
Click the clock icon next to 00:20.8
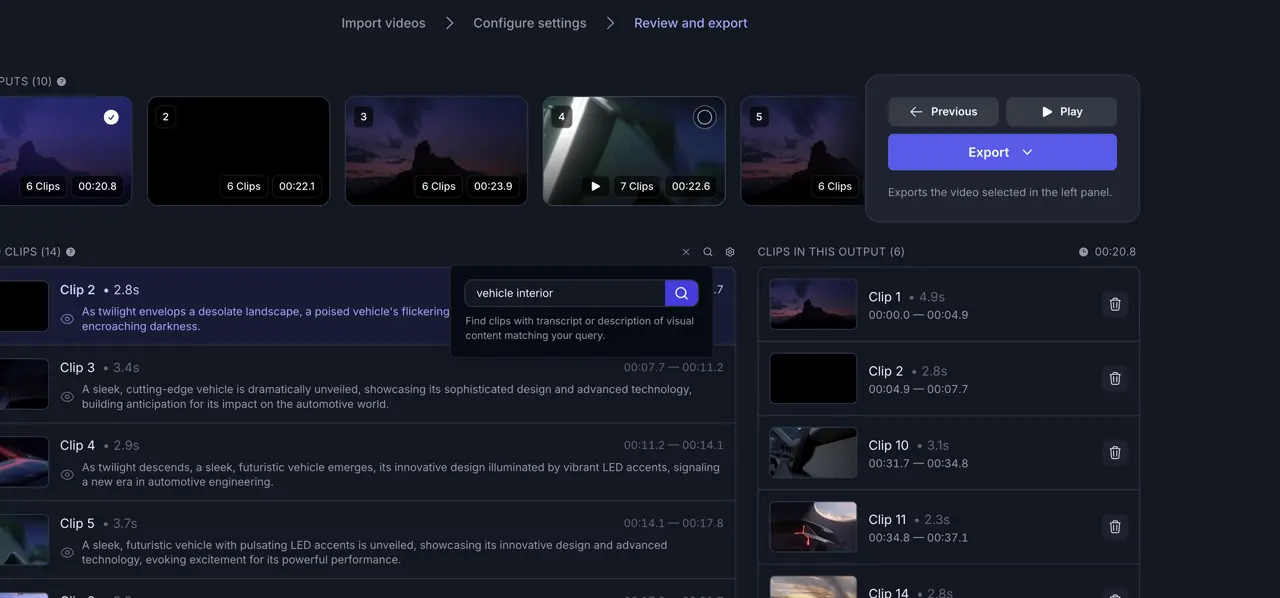tap(1083, 252)
